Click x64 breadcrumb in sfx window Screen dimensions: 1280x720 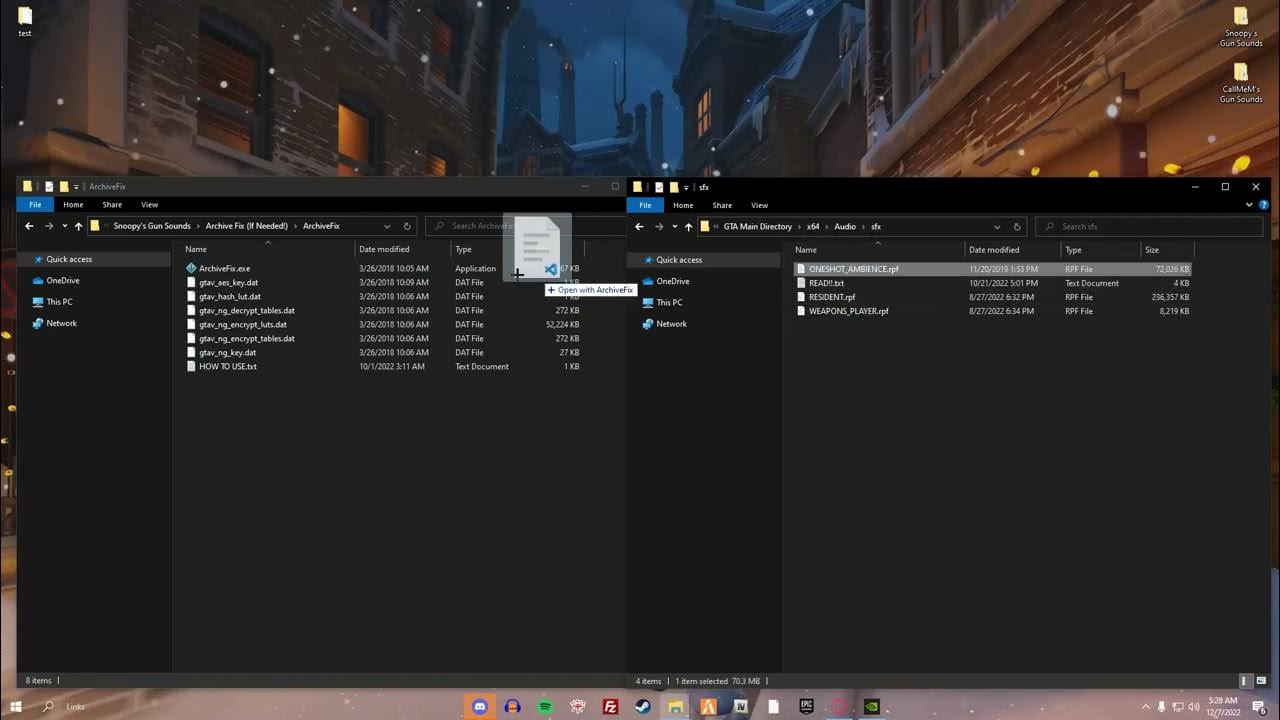click(813, 227)
